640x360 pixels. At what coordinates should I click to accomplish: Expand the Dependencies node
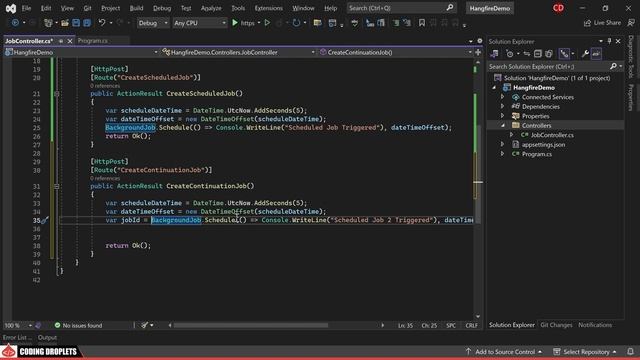[503, 107]
